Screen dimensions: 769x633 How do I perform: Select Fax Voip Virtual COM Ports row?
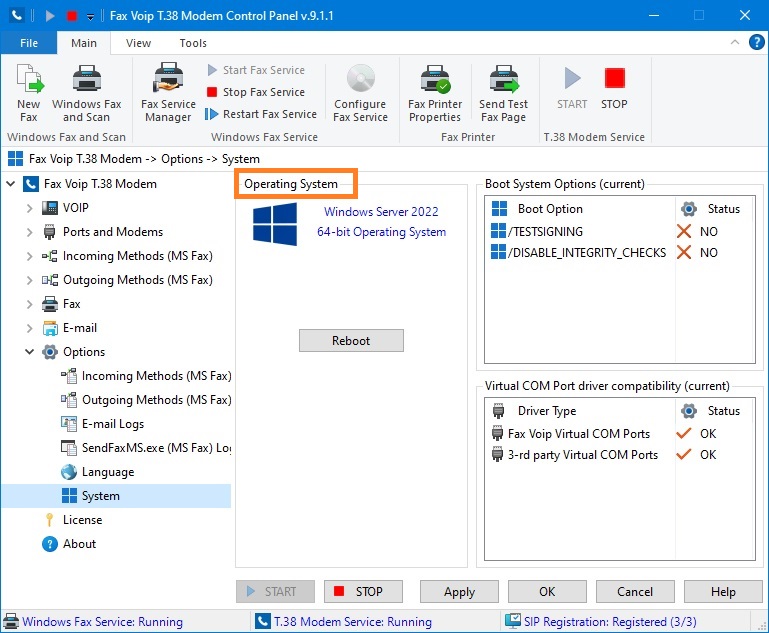(x=620, y=433)
